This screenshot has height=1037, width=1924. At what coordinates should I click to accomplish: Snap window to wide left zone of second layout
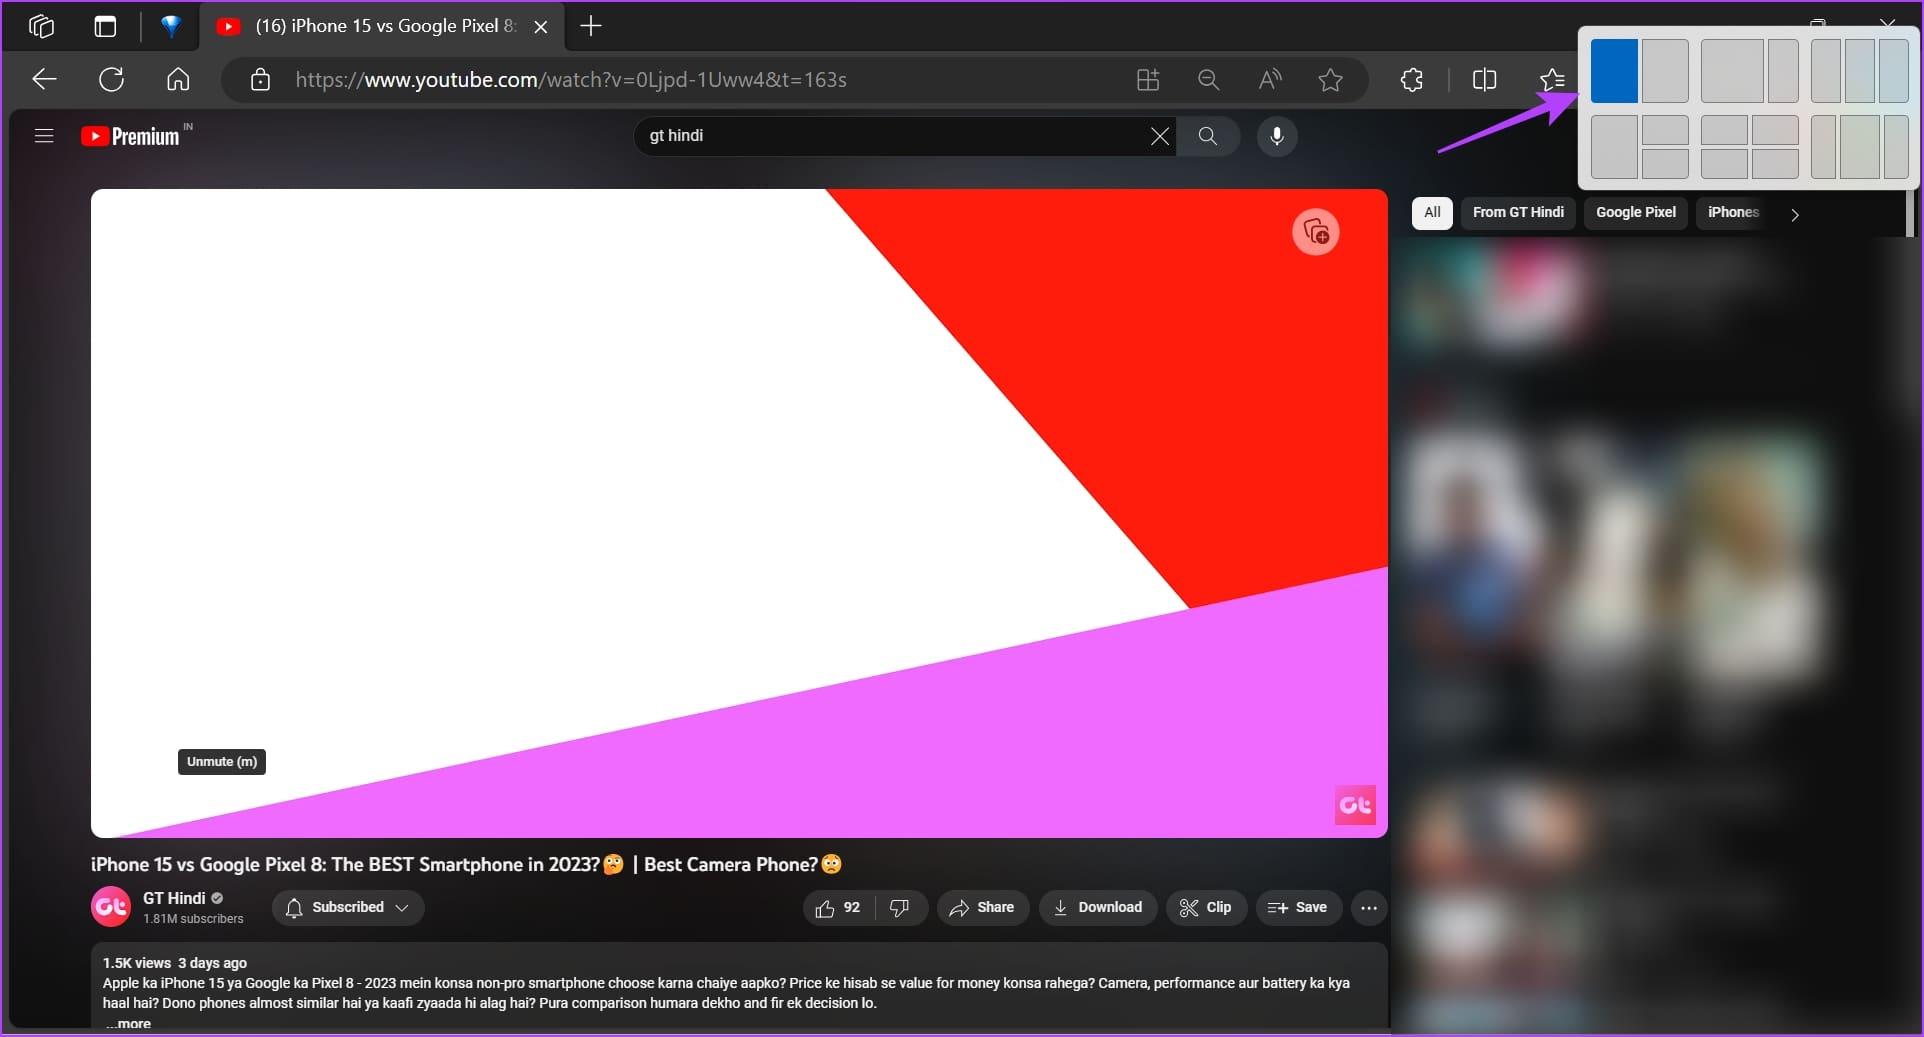point(1732,71)
